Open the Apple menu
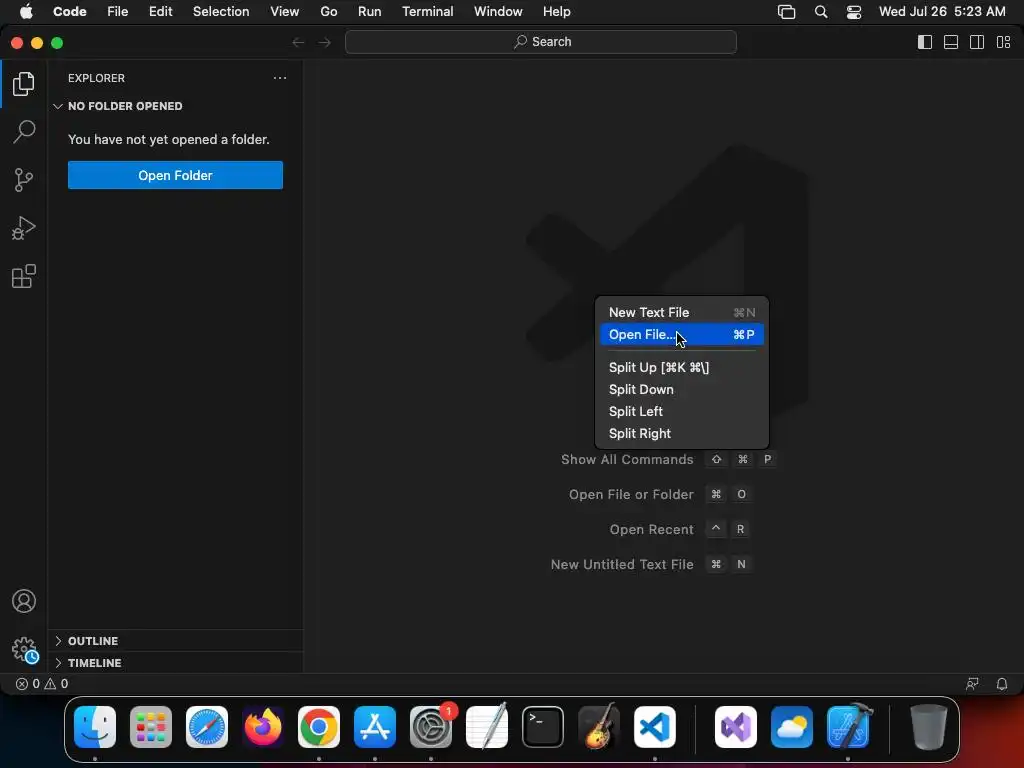Viewport: 1024px width, 768px height. 25,12
